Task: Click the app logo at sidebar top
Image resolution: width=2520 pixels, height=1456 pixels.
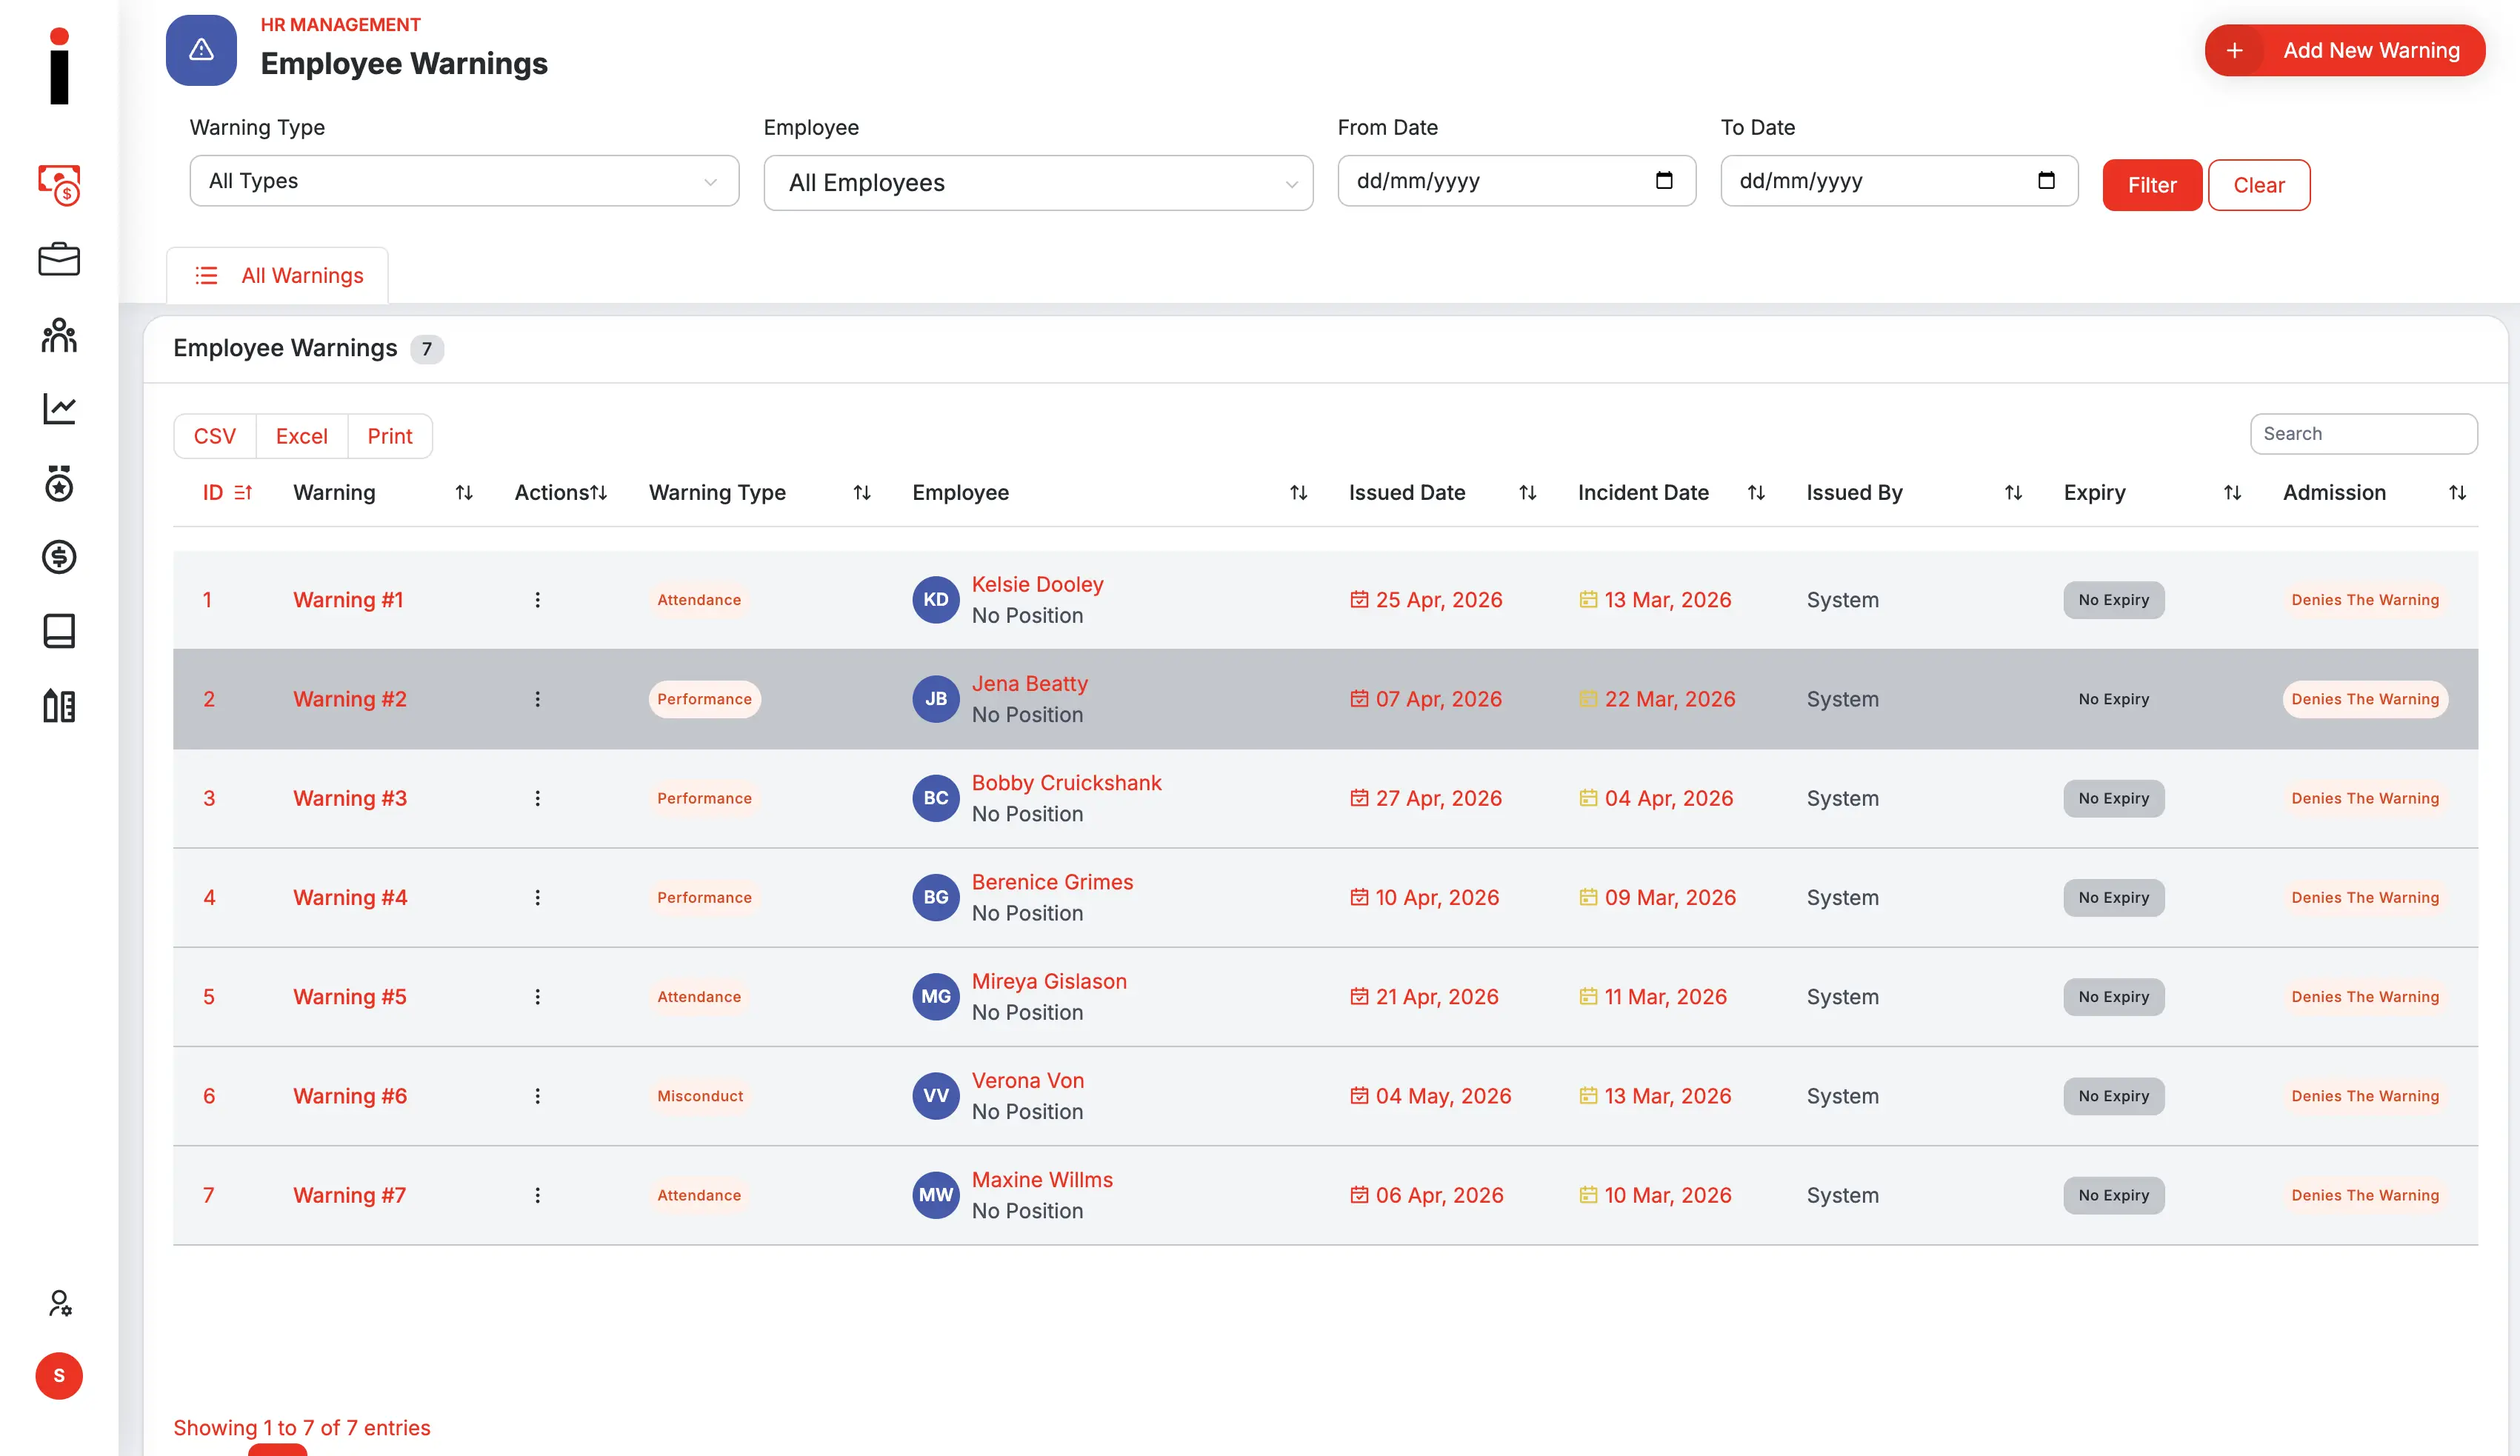Action: [59, 66]
